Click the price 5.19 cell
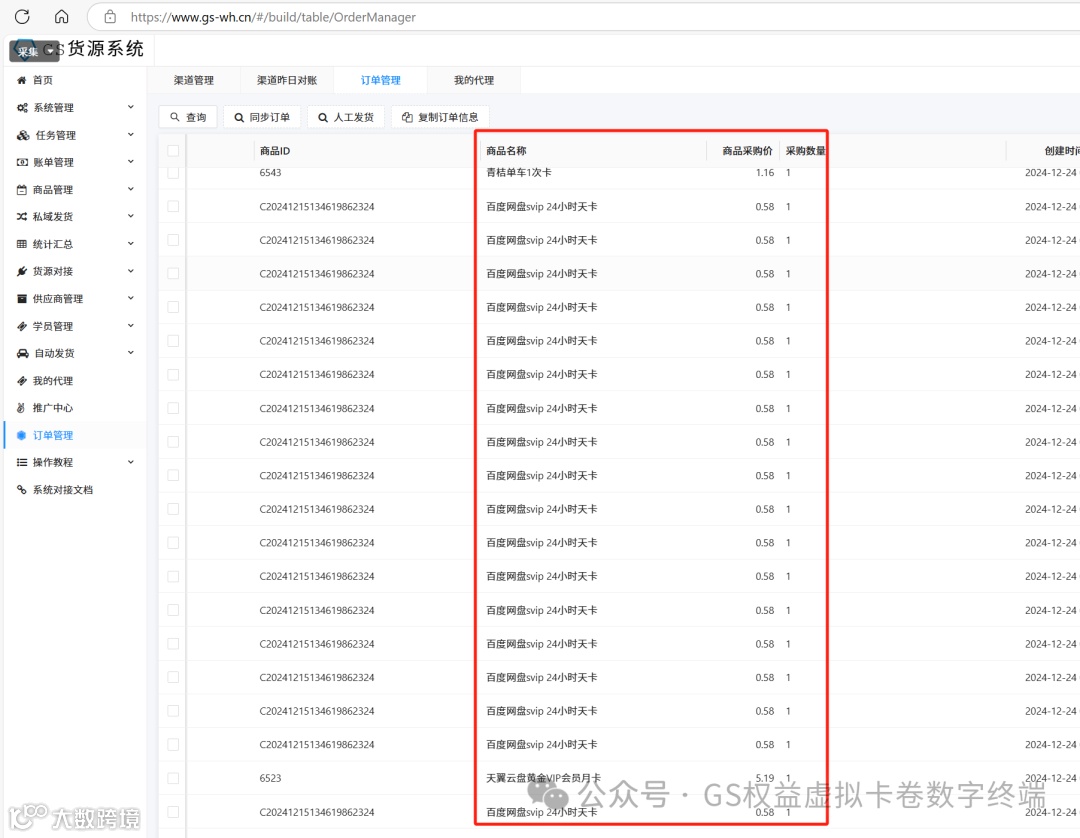Screen dimensions: 1080x838 (x=765, y=778)
